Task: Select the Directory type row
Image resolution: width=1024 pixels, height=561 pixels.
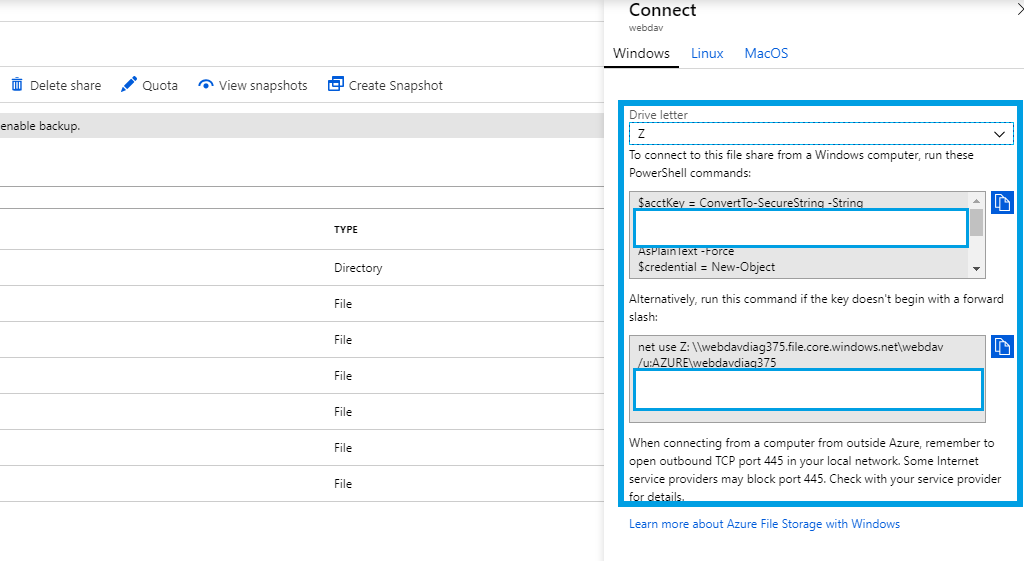Action: [358, 268]
